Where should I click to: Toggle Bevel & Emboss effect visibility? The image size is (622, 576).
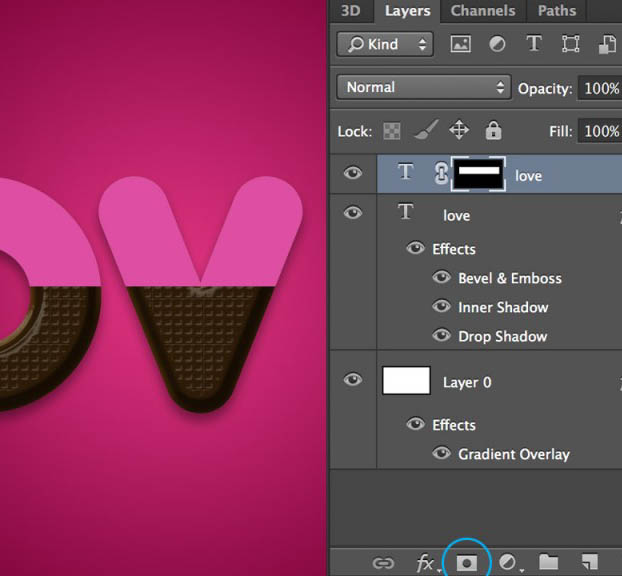pos(441,277)
